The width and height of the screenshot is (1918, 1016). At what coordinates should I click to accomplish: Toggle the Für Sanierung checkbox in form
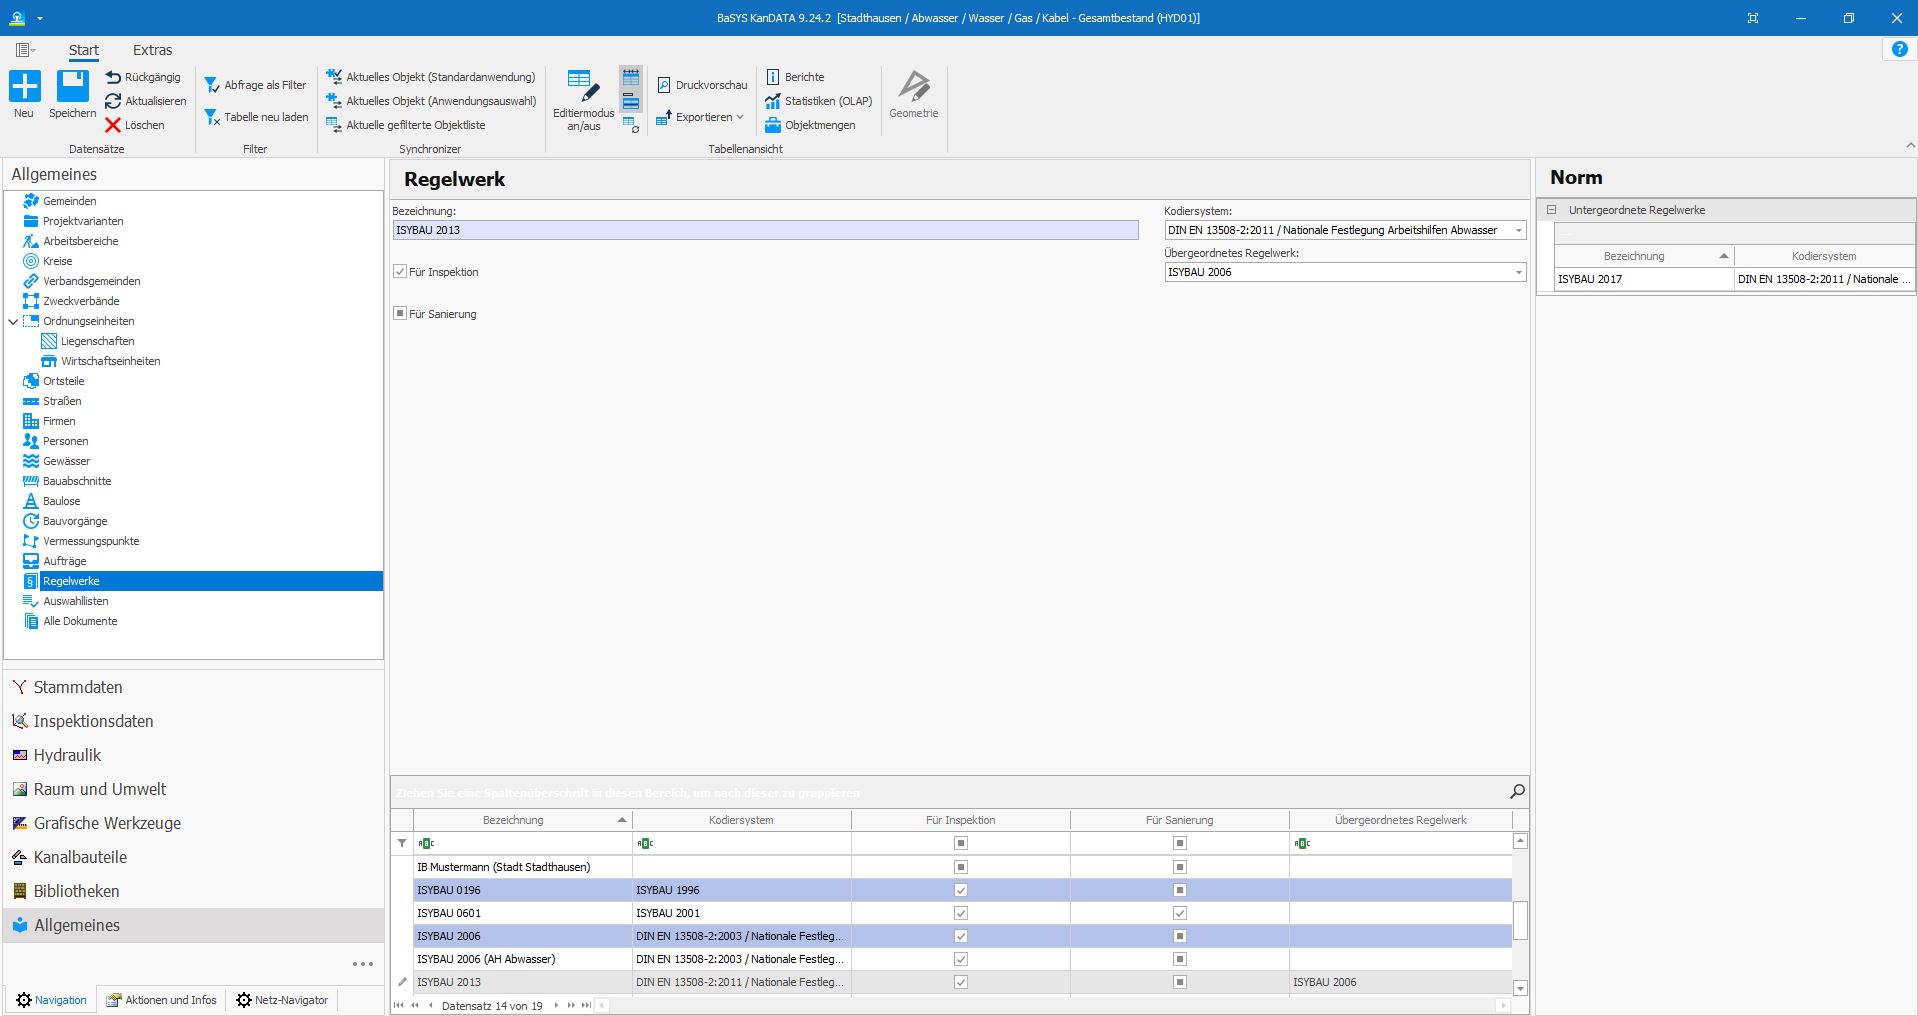[x=400, y=314]
